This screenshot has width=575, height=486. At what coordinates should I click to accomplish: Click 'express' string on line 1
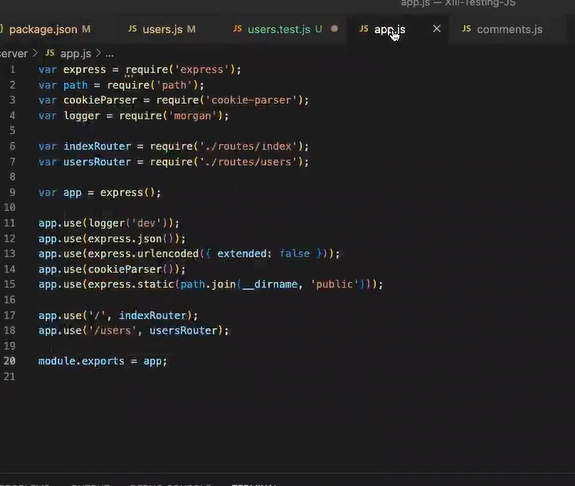201,69
